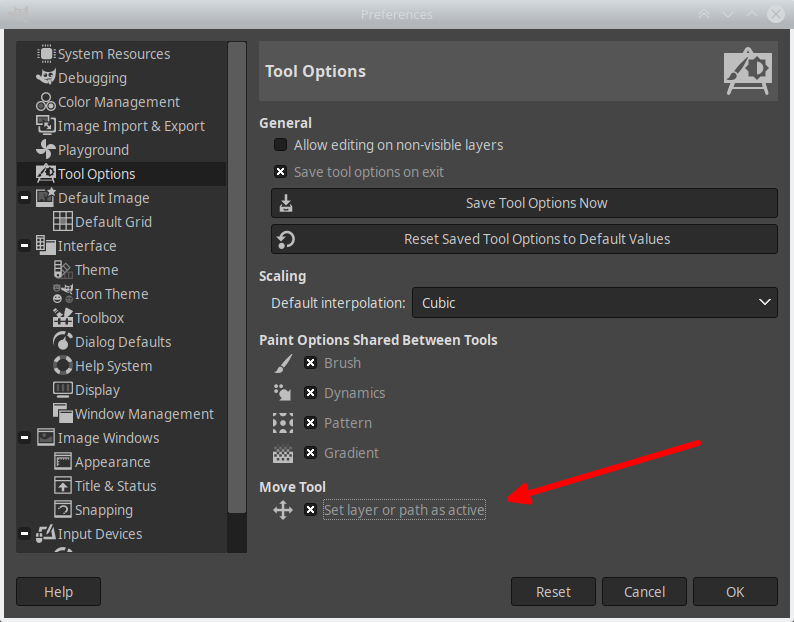Click the category list vertical scrollbar

click(x=236, y=278)
